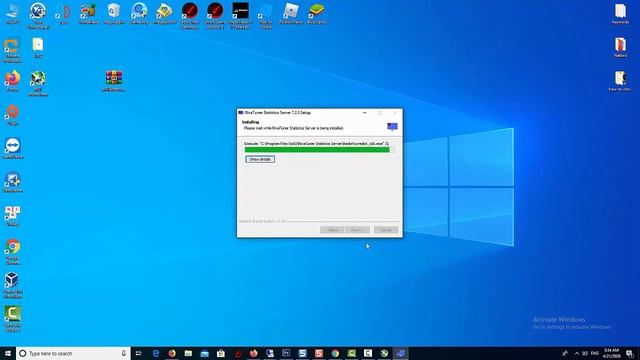Click the Cancel button in the setup dialog
The width and height of the screenshot is (640, 360).
pyautogui.click(x=386, y=230)
